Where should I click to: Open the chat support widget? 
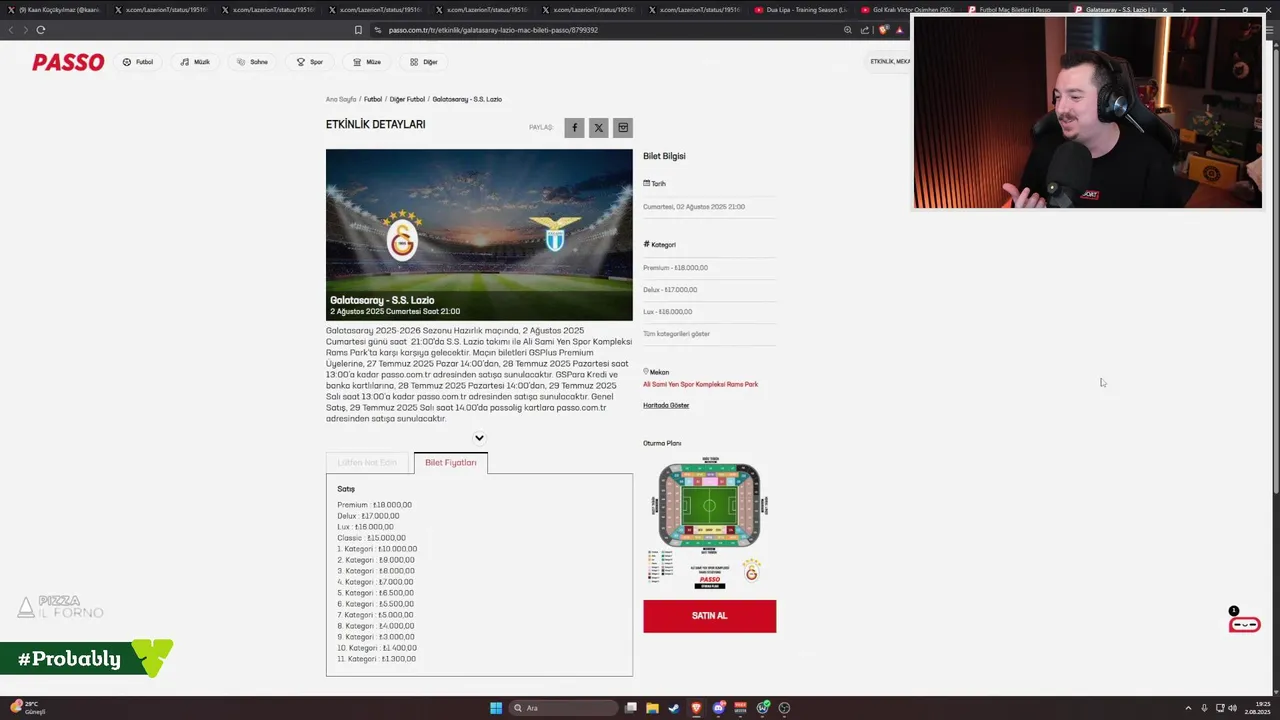(1245, 625)
